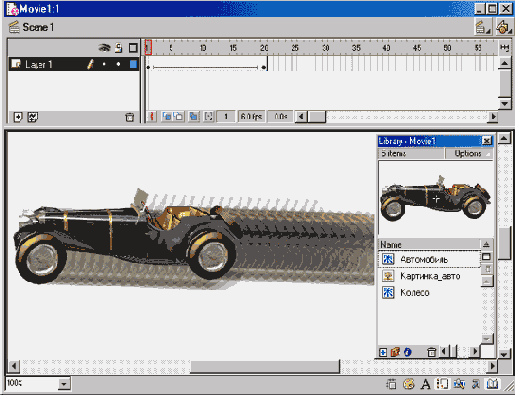515x395 pixels.
Task: Add a new layer with insert layer icon
Action: [x=17, y=117]
